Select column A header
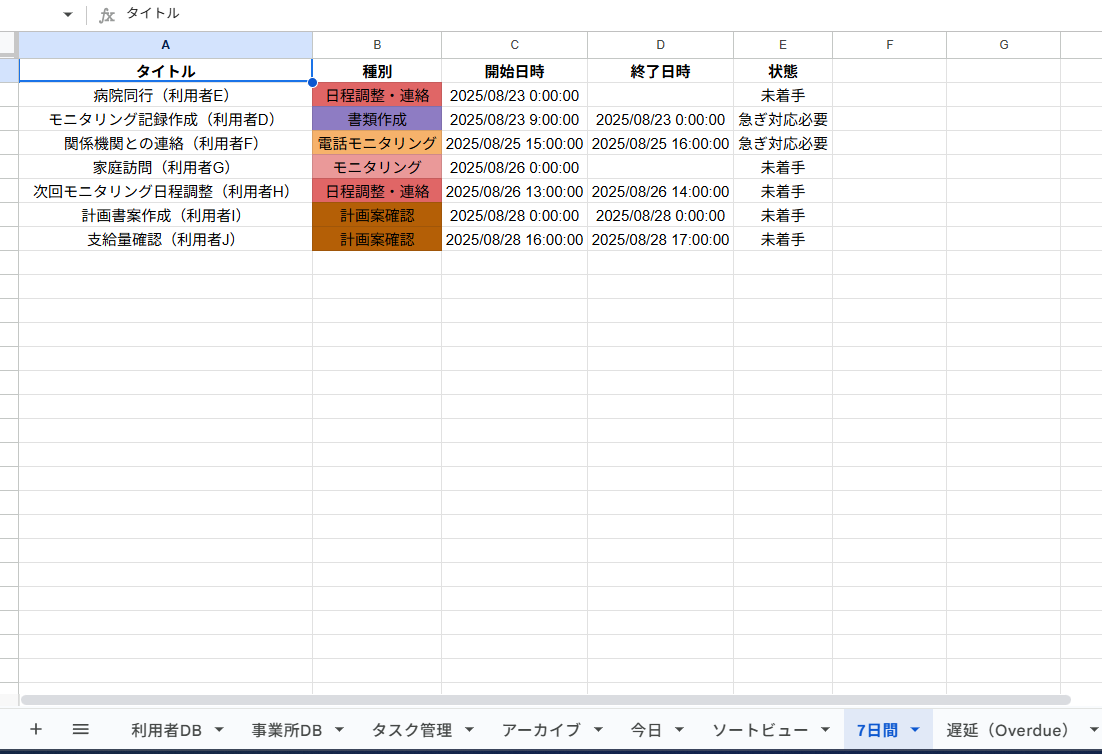This screenshot has height=754, width=1102. [x=165, y=45]
